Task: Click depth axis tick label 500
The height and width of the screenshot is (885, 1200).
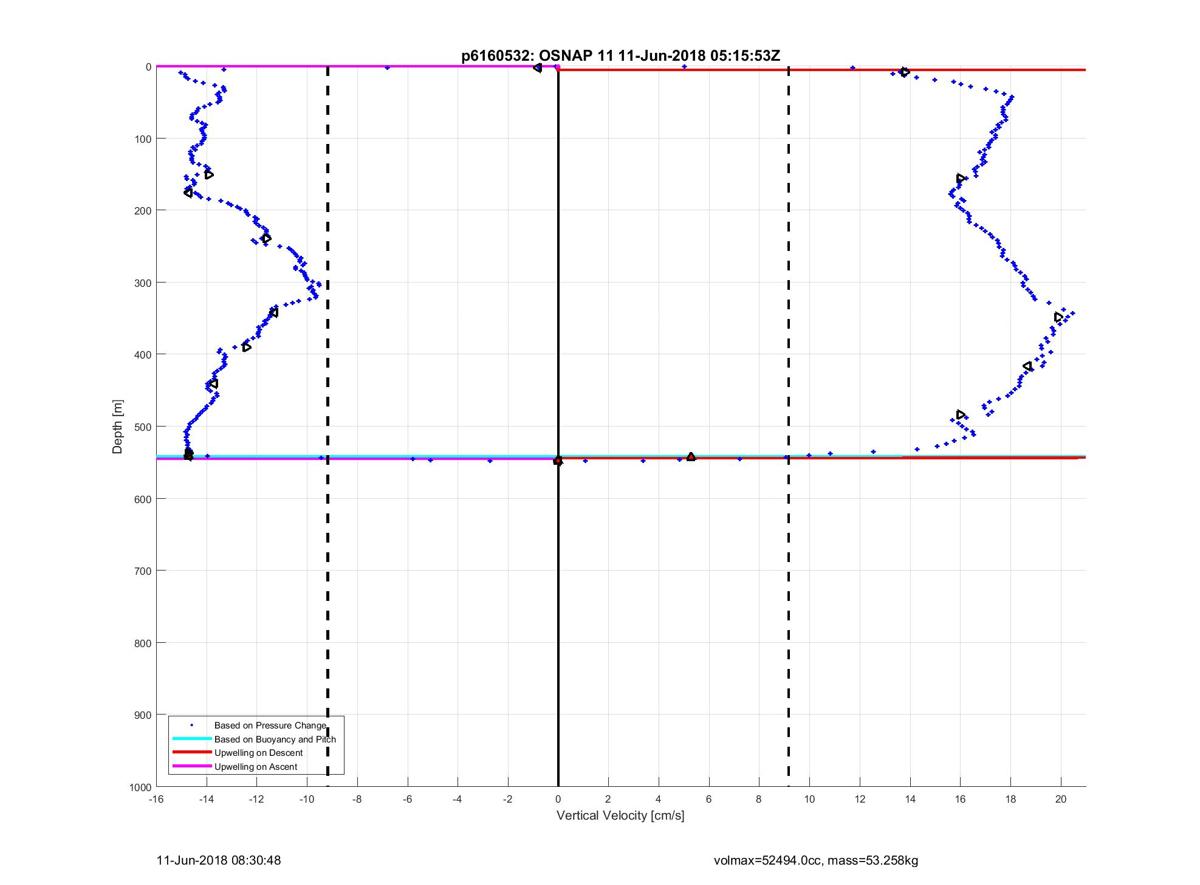Action: (143, 427)
